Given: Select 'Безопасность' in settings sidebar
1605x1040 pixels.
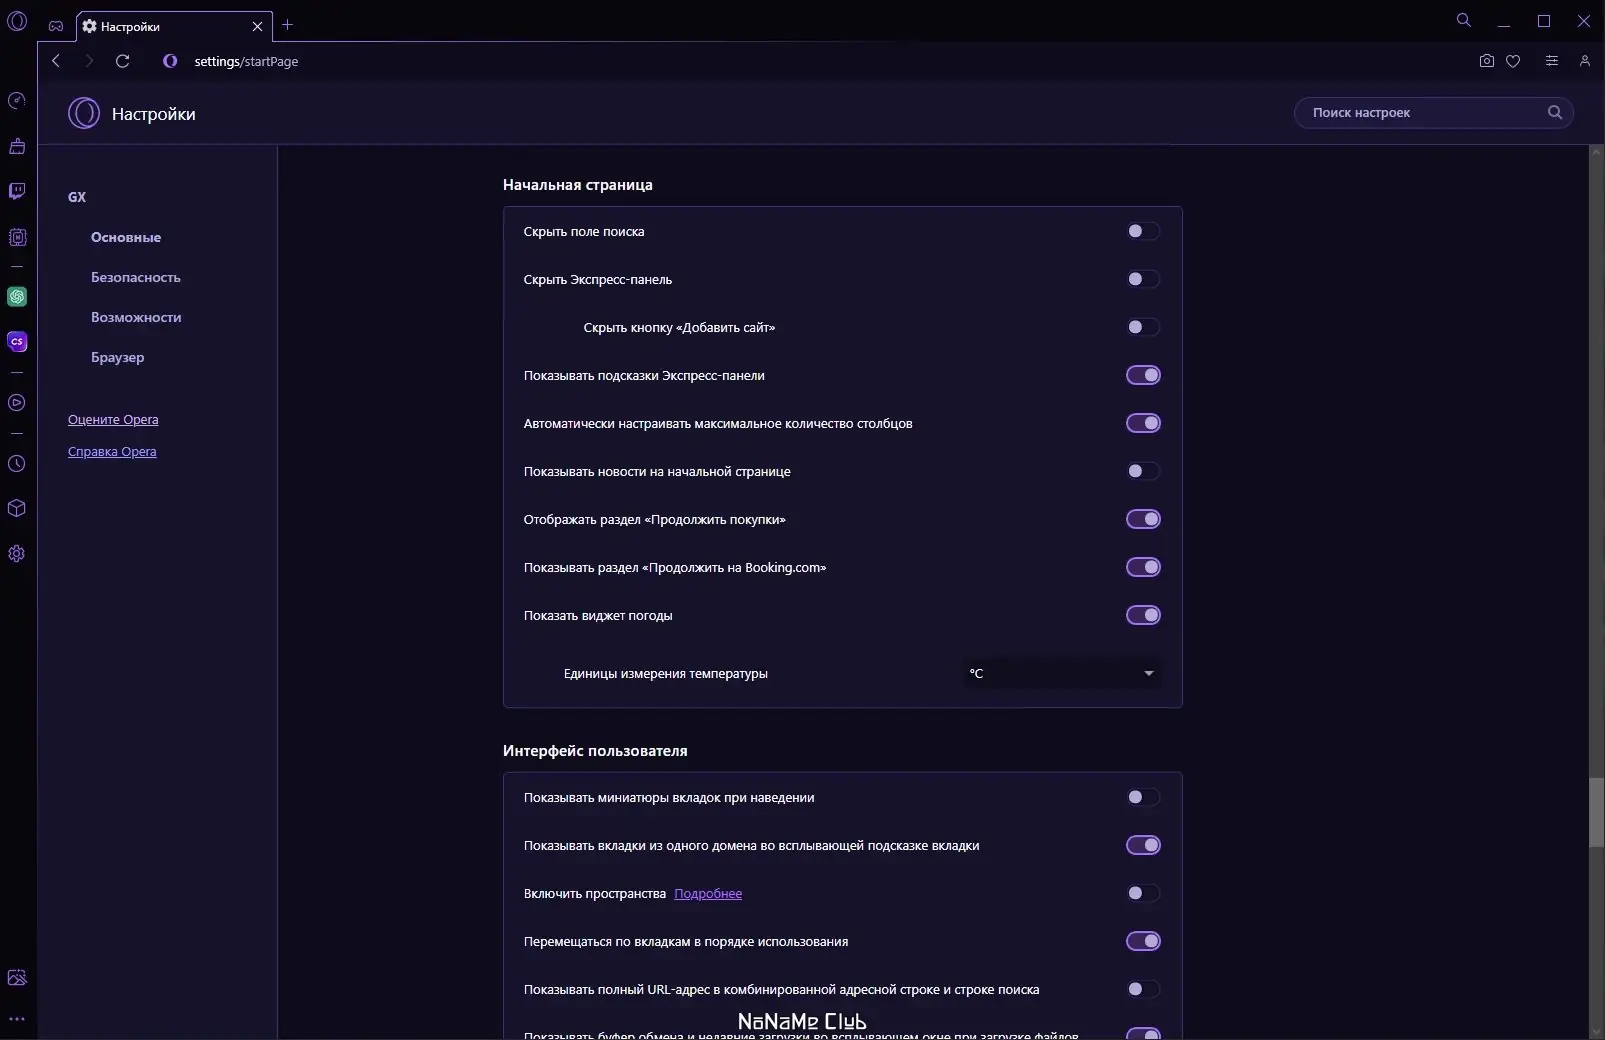Looking at the screenshot, I should click(x=136, y=277).
